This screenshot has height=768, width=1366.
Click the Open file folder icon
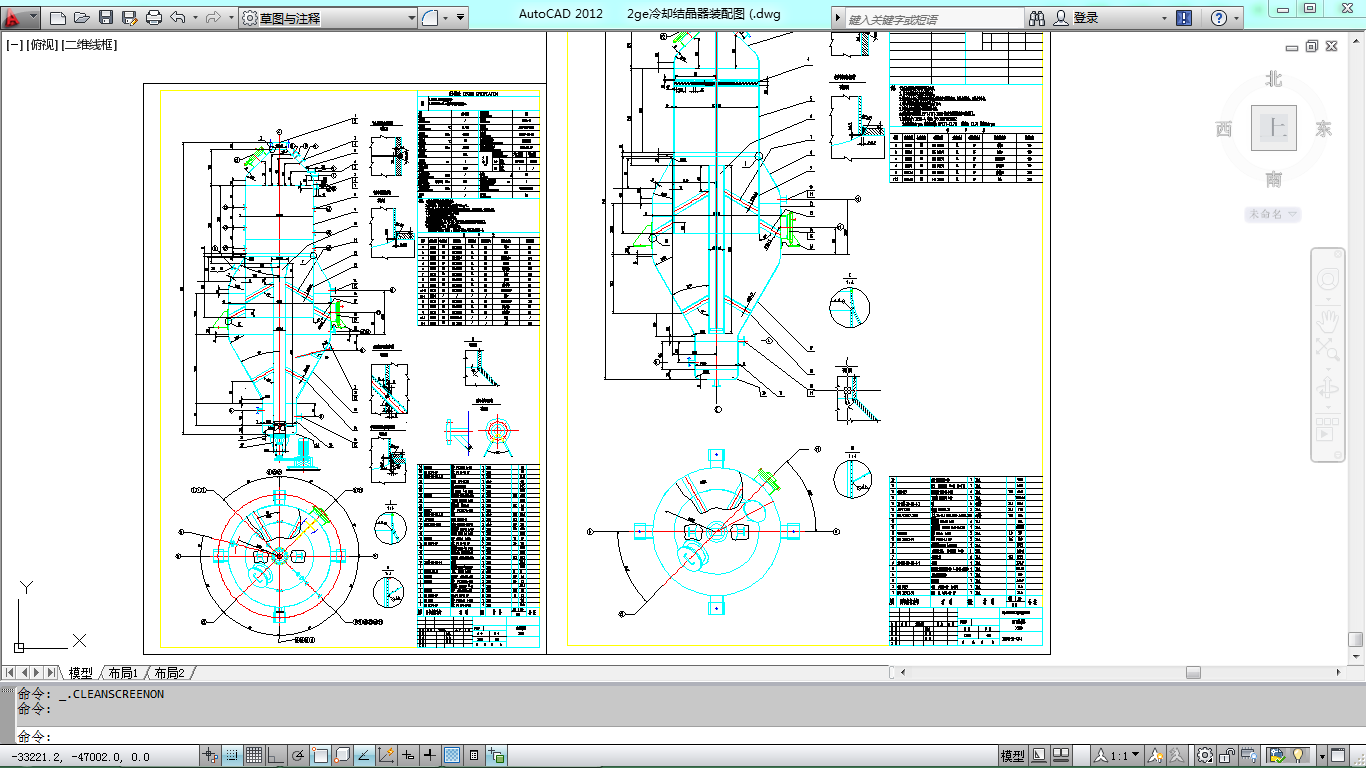pyautogui.click(x=82, y=18)
